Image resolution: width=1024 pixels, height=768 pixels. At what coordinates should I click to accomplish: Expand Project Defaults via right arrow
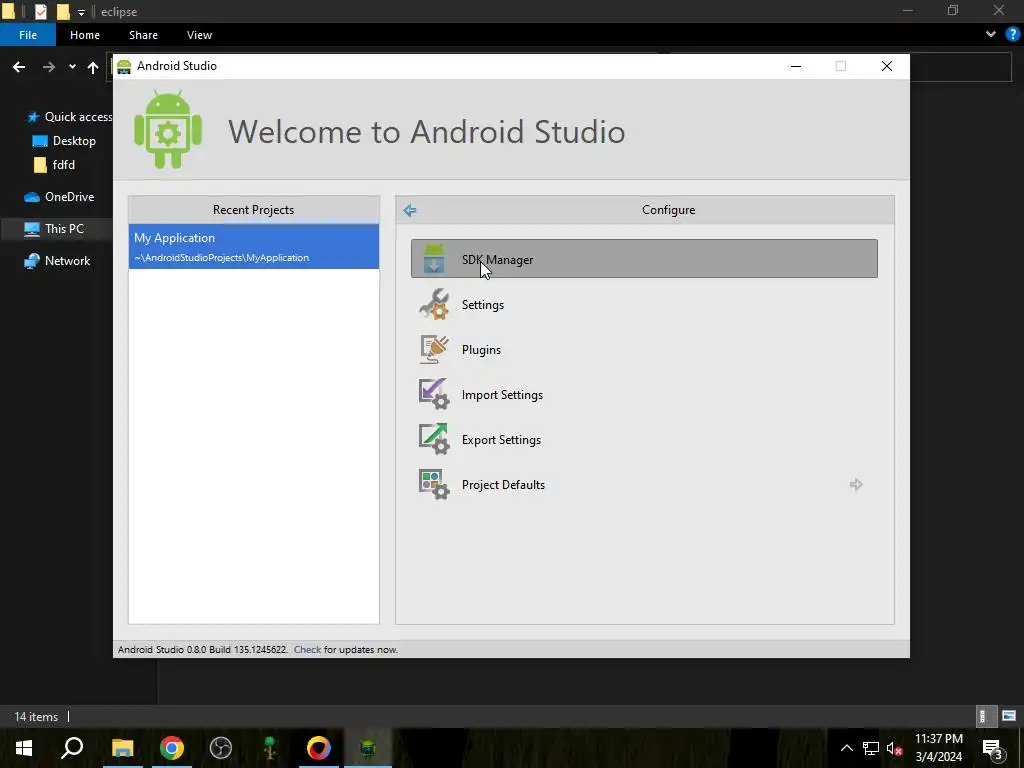pos(856,485)
